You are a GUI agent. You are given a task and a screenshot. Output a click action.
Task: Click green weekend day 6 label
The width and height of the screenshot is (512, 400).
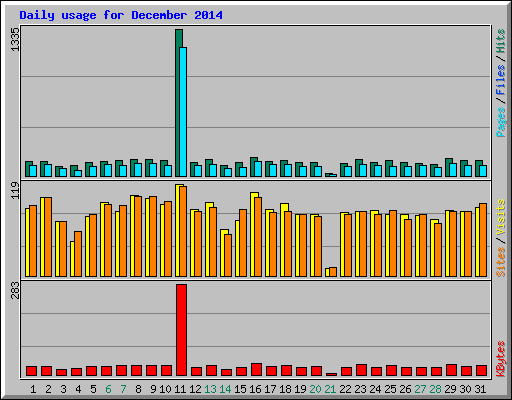coord(108,389)
